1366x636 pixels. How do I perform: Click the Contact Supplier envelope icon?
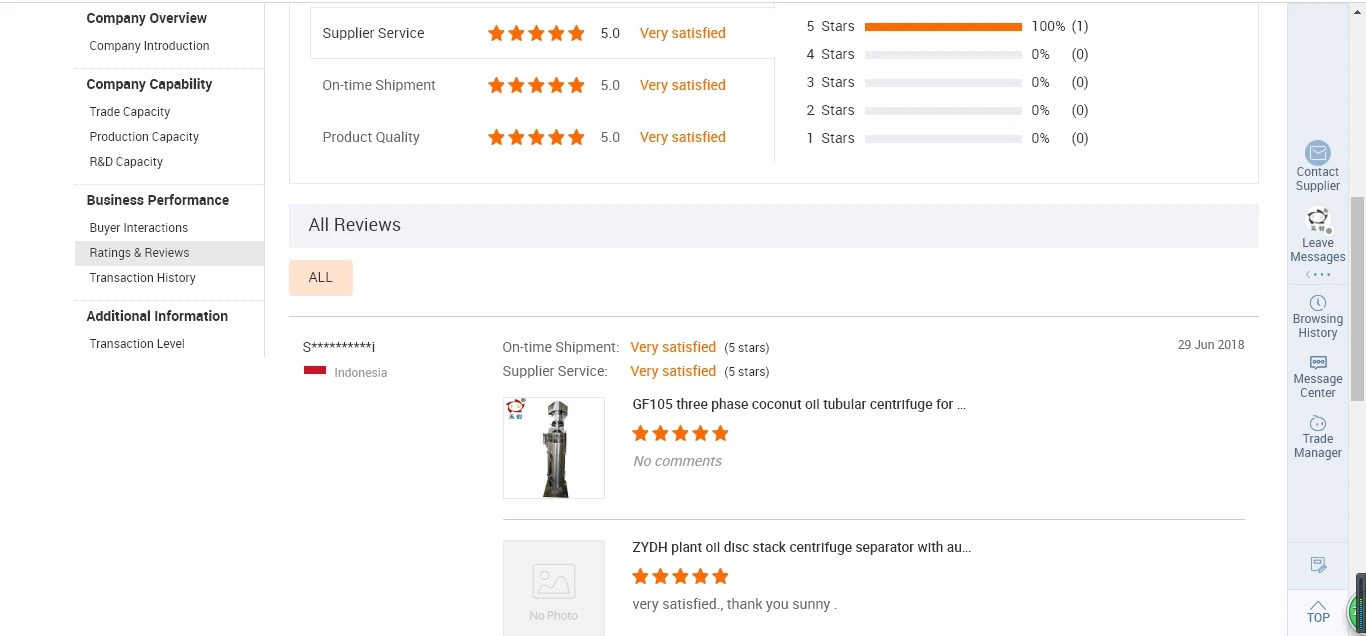1318,154
